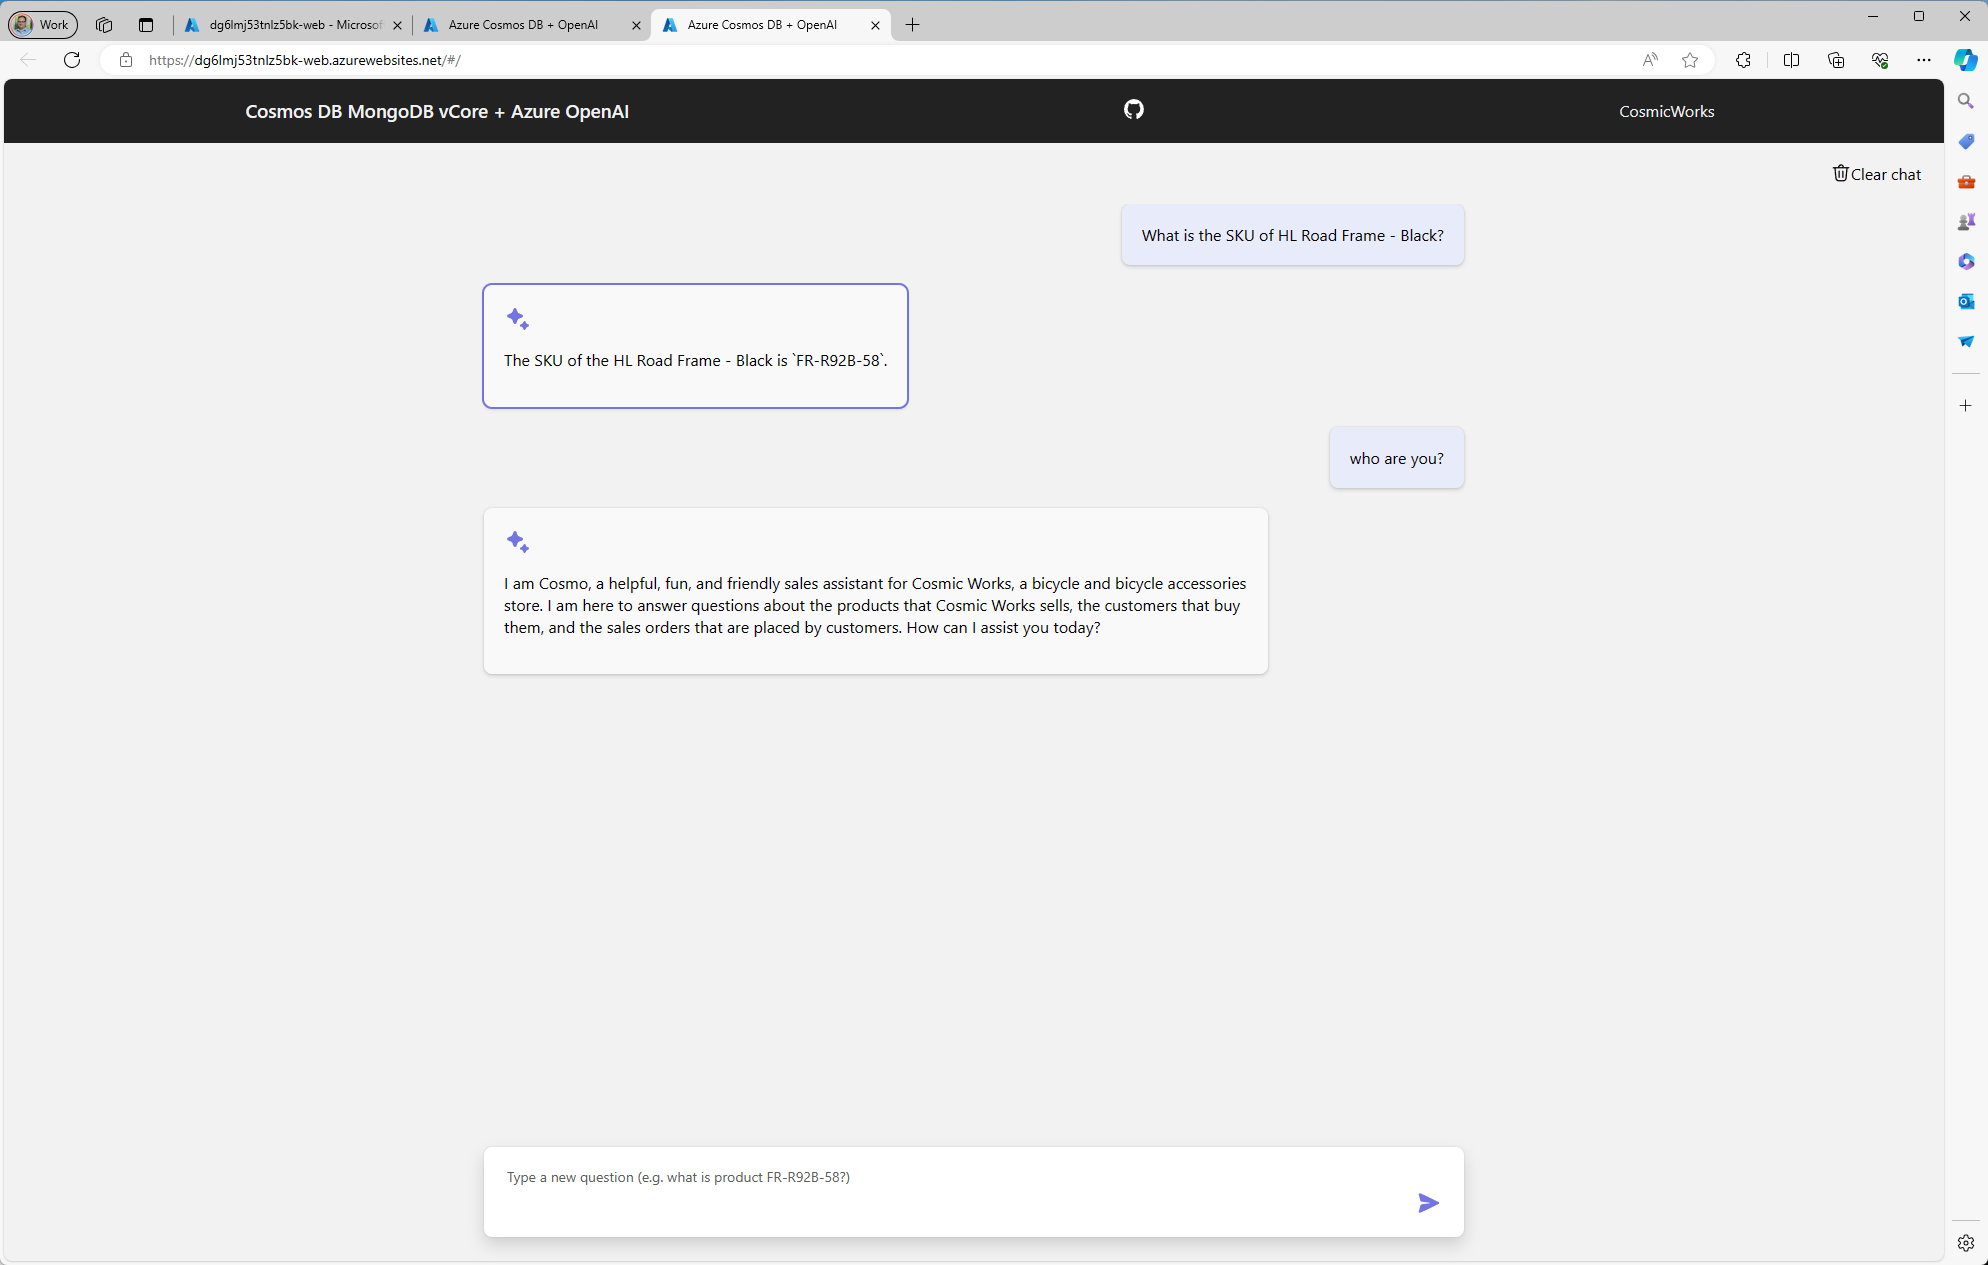Toggle Edge split screen view icon

(x=1791, y=60)
